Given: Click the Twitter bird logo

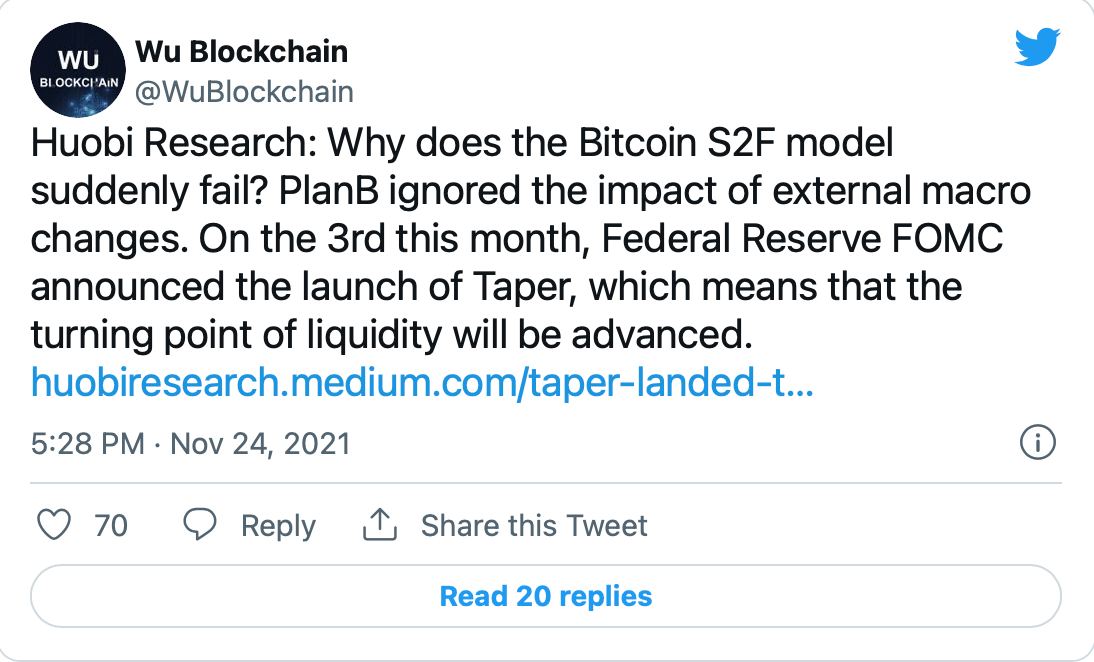Looking at the screenshot, I should coord(1037,47).
